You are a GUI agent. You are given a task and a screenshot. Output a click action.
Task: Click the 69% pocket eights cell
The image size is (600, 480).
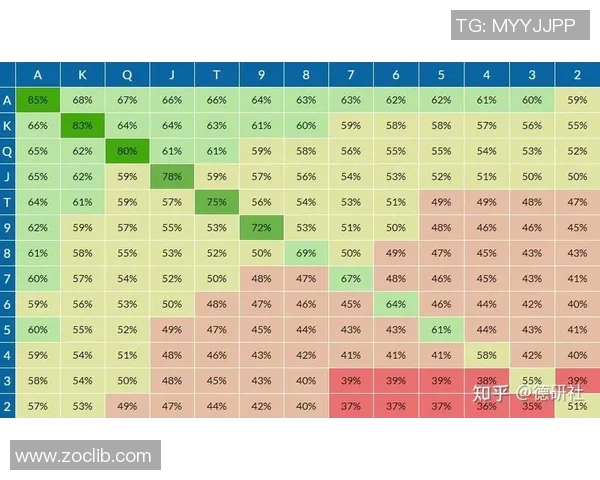pos(305,253)
